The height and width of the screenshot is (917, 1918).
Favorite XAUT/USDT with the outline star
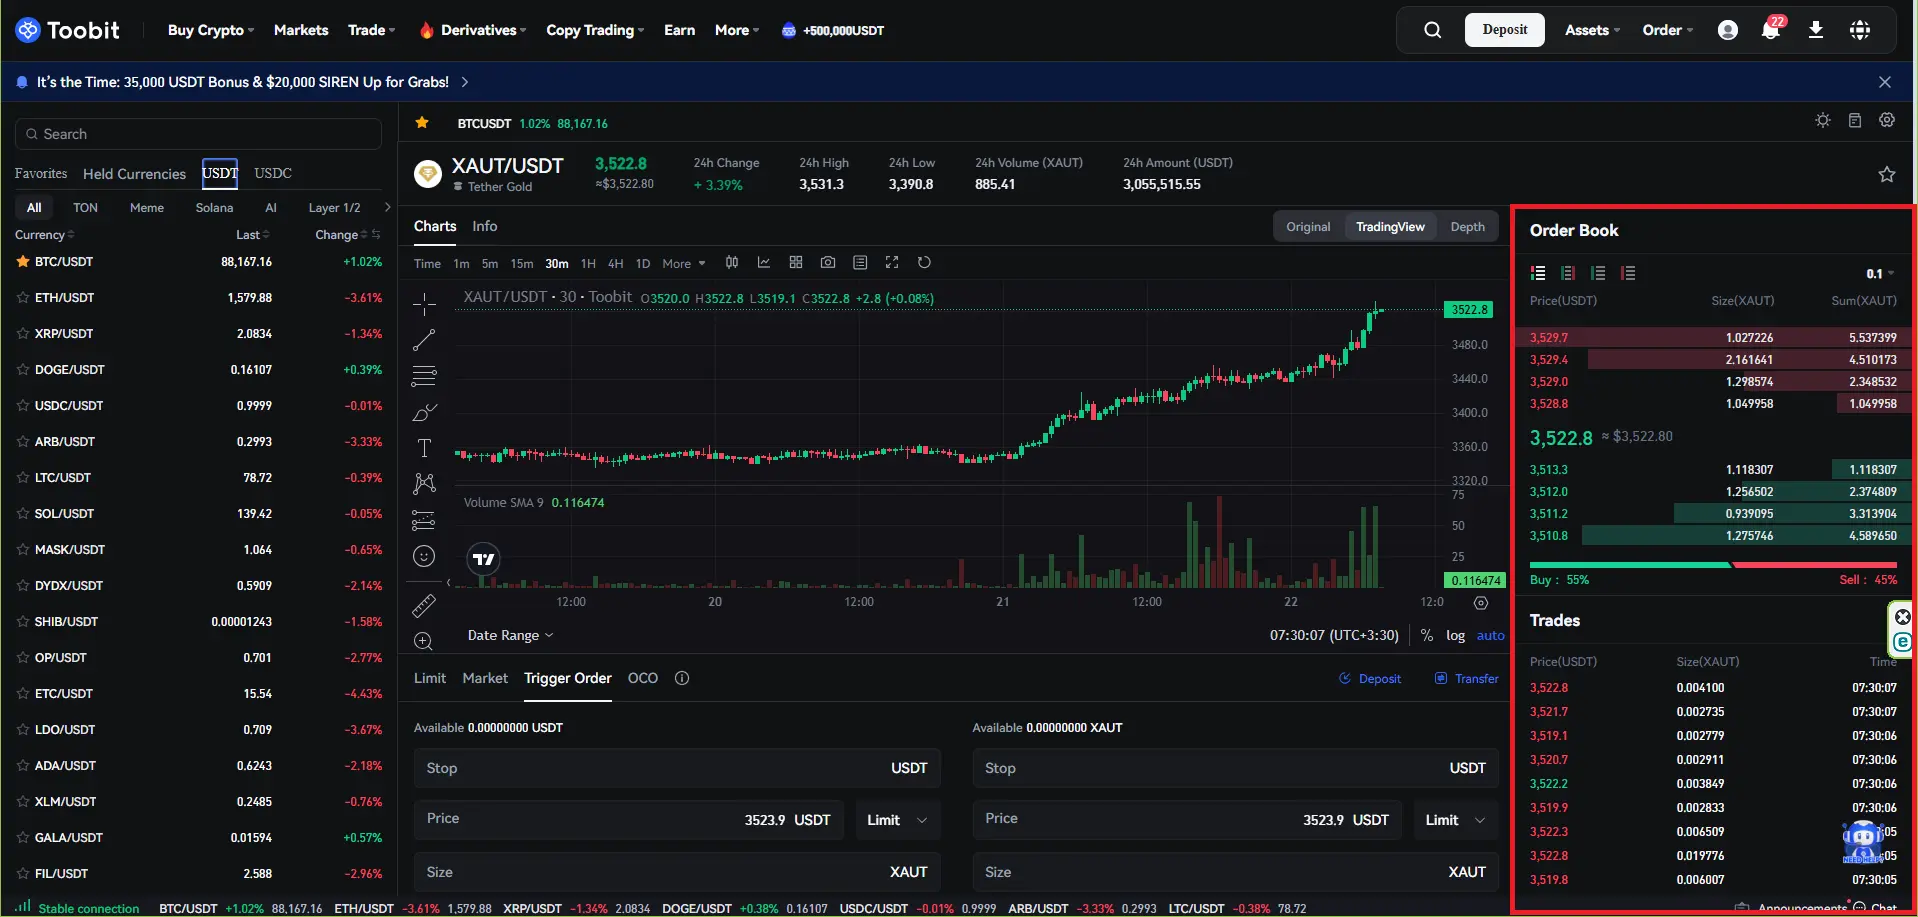click(x=1887, y=174)
